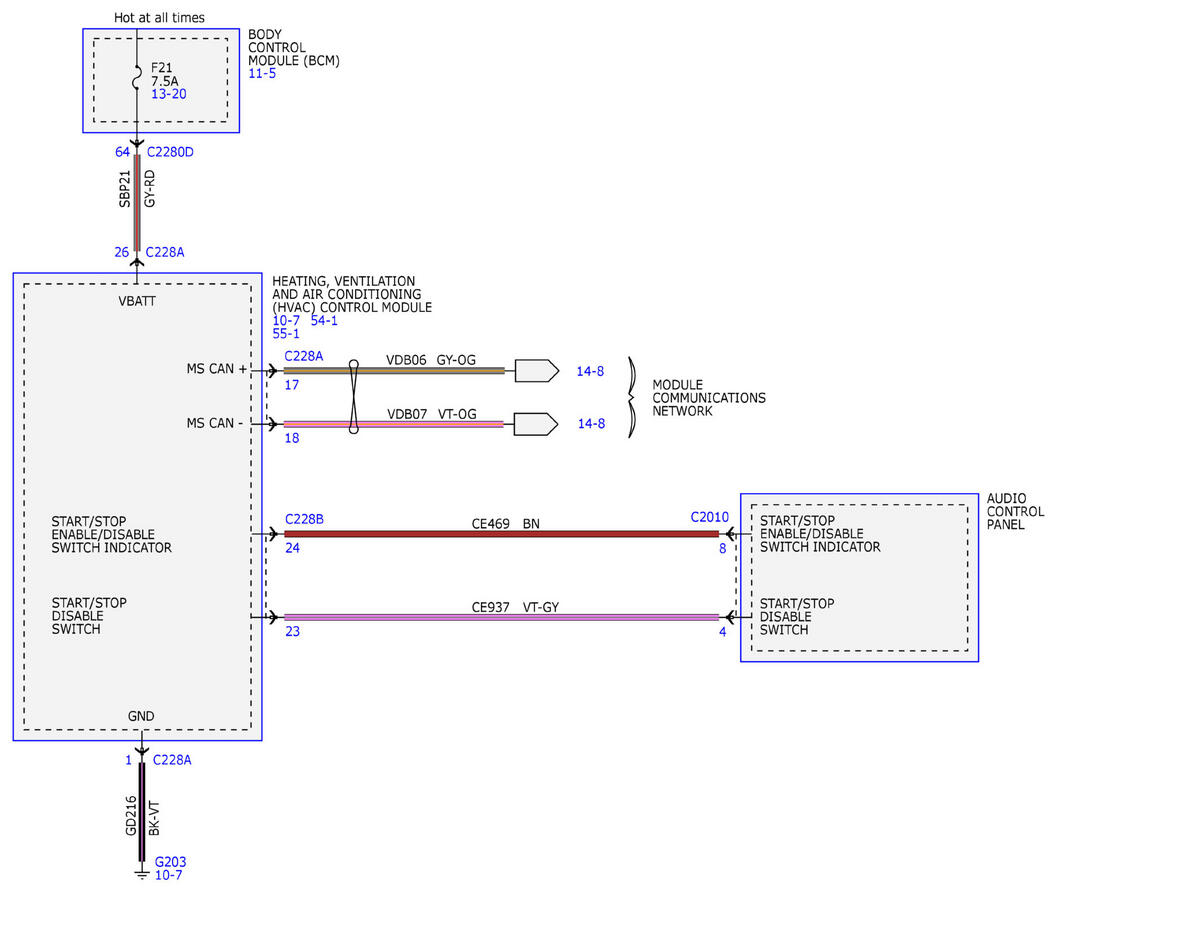Open the 11-5 reference for the BCM
Image resolution: width=1200 pixels, height=927 pixels.
262,73
